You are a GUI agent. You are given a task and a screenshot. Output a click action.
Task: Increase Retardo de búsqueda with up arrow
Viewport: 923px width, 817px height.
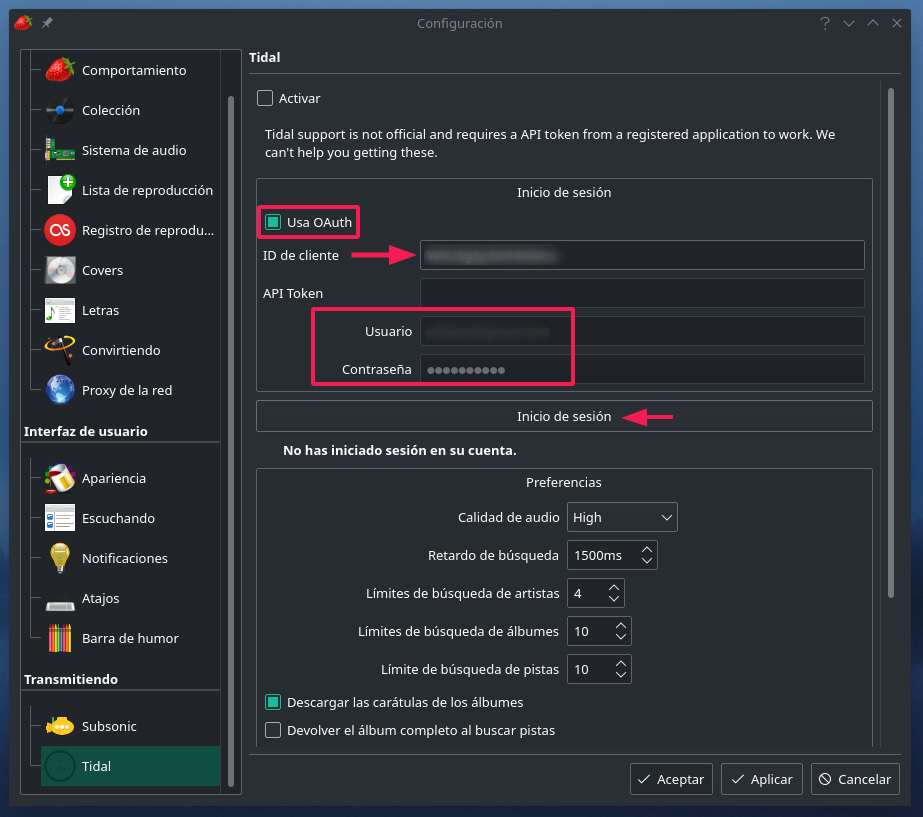[x=647, y=549]
